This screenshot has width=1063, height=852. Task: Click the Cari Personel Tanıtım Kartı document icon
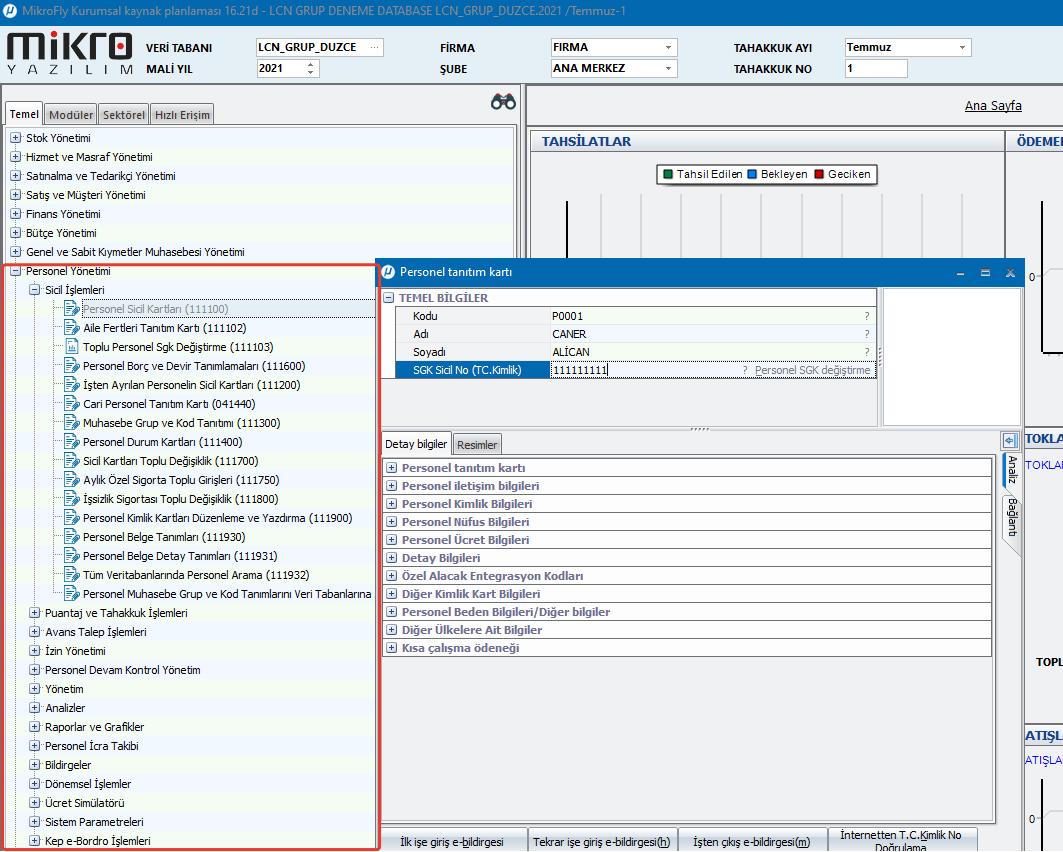coord(71,404)
